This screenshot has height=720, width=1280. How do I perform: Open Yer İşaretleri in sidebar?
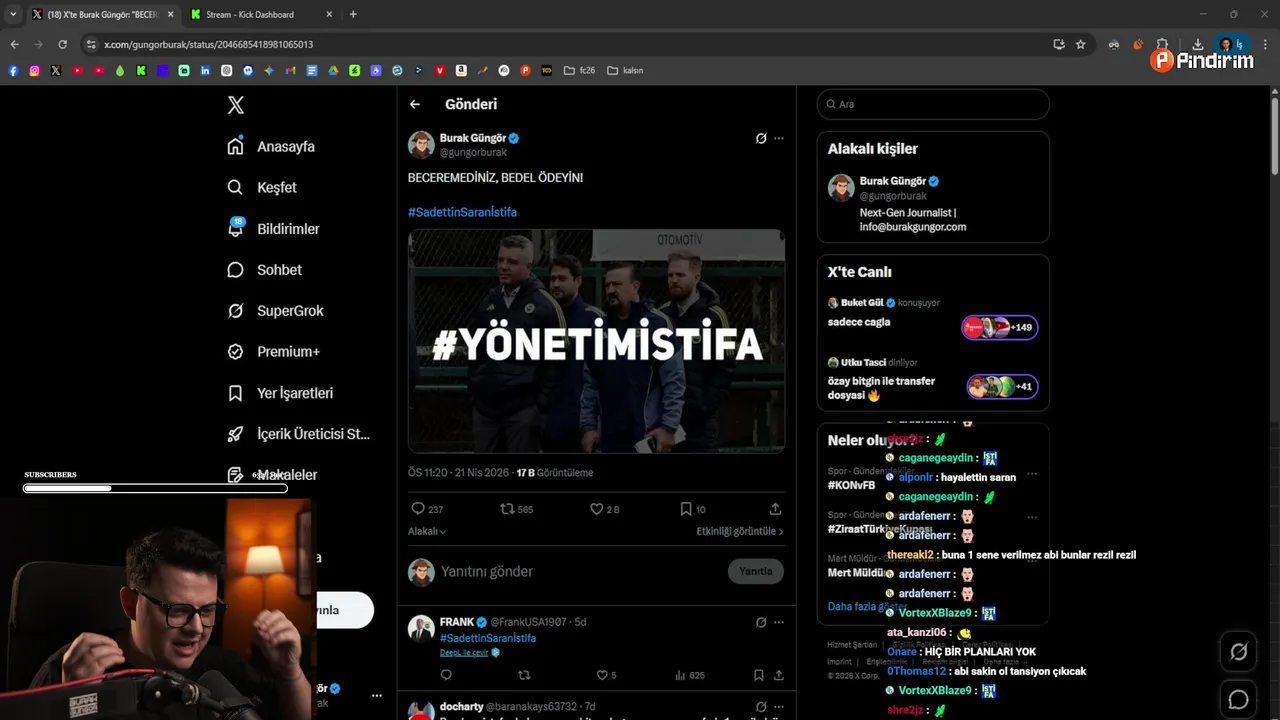280,393
